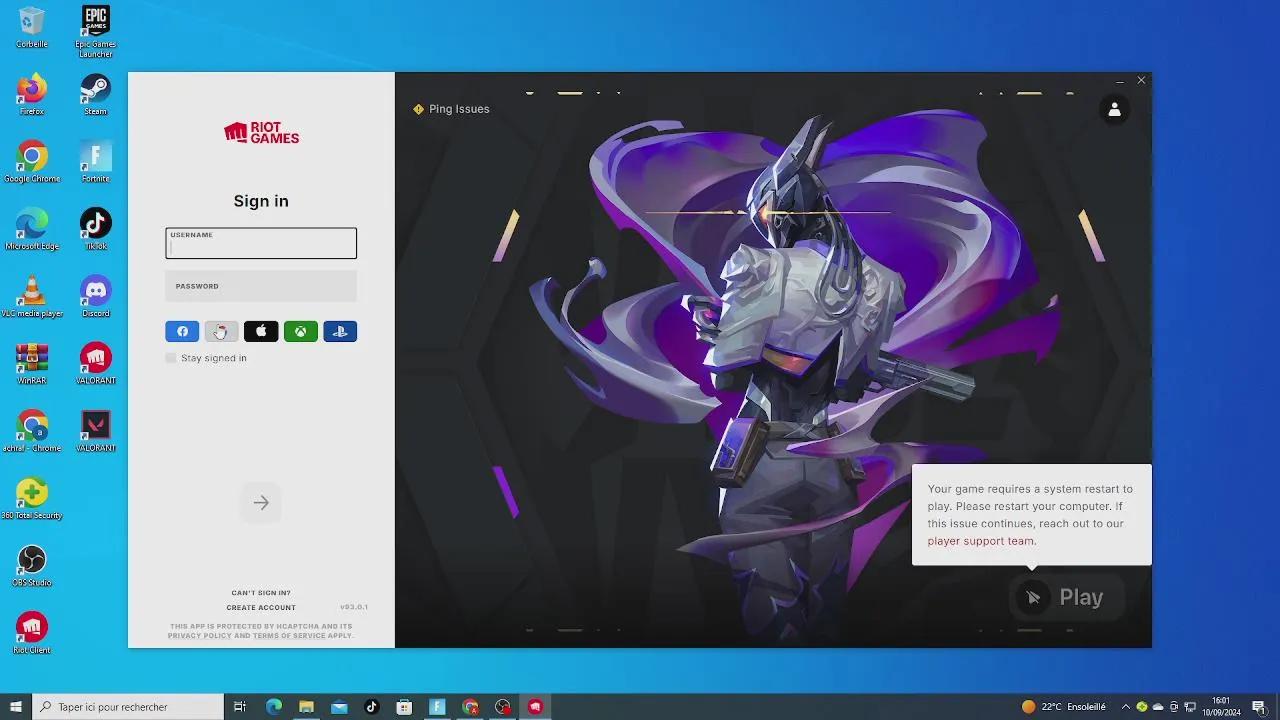Click the player support team link
The height and width of the screenshot is (720, 1280).
point(981,541)
